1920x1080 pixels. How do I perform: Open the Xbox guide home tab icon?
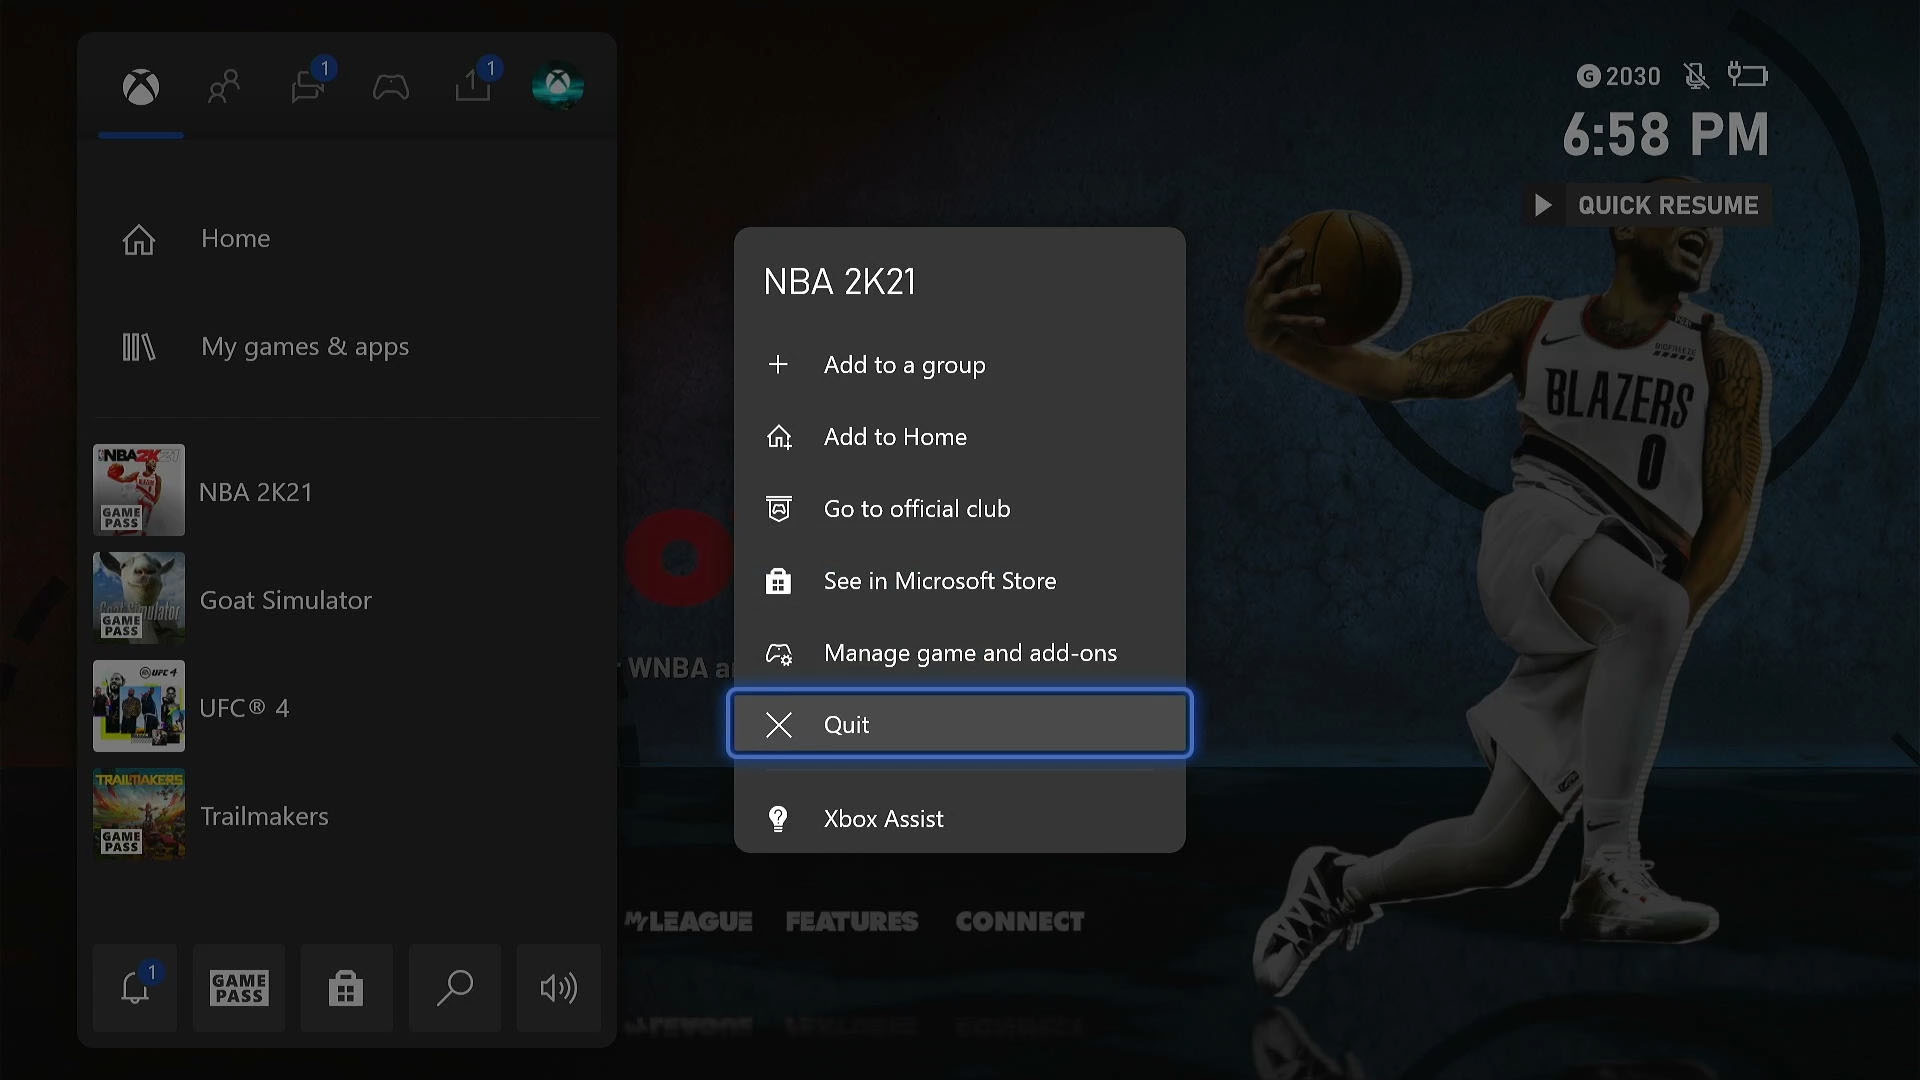(140, 88)
